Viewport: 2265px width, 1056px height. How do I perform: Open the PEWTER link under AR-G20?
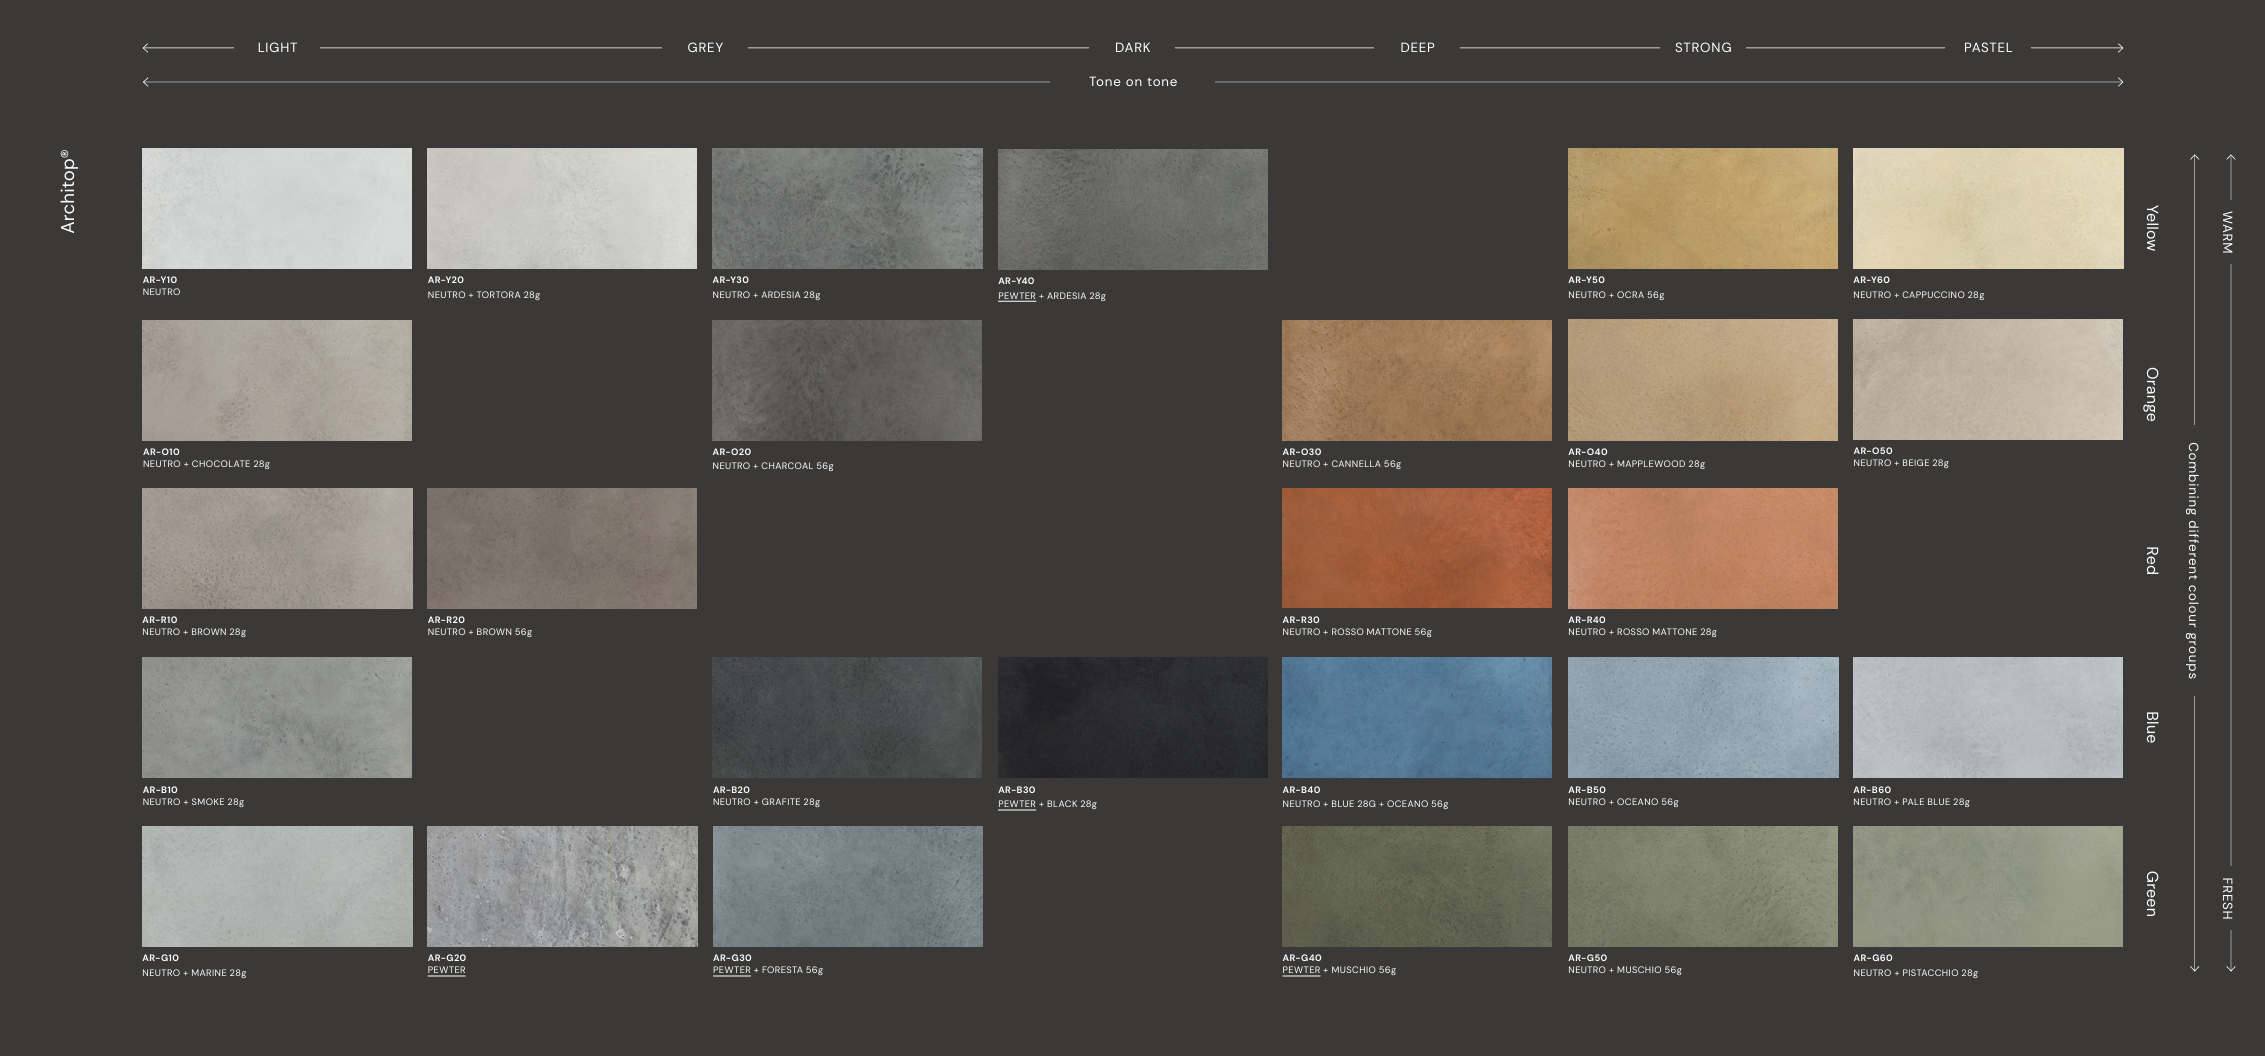(446, 970)
